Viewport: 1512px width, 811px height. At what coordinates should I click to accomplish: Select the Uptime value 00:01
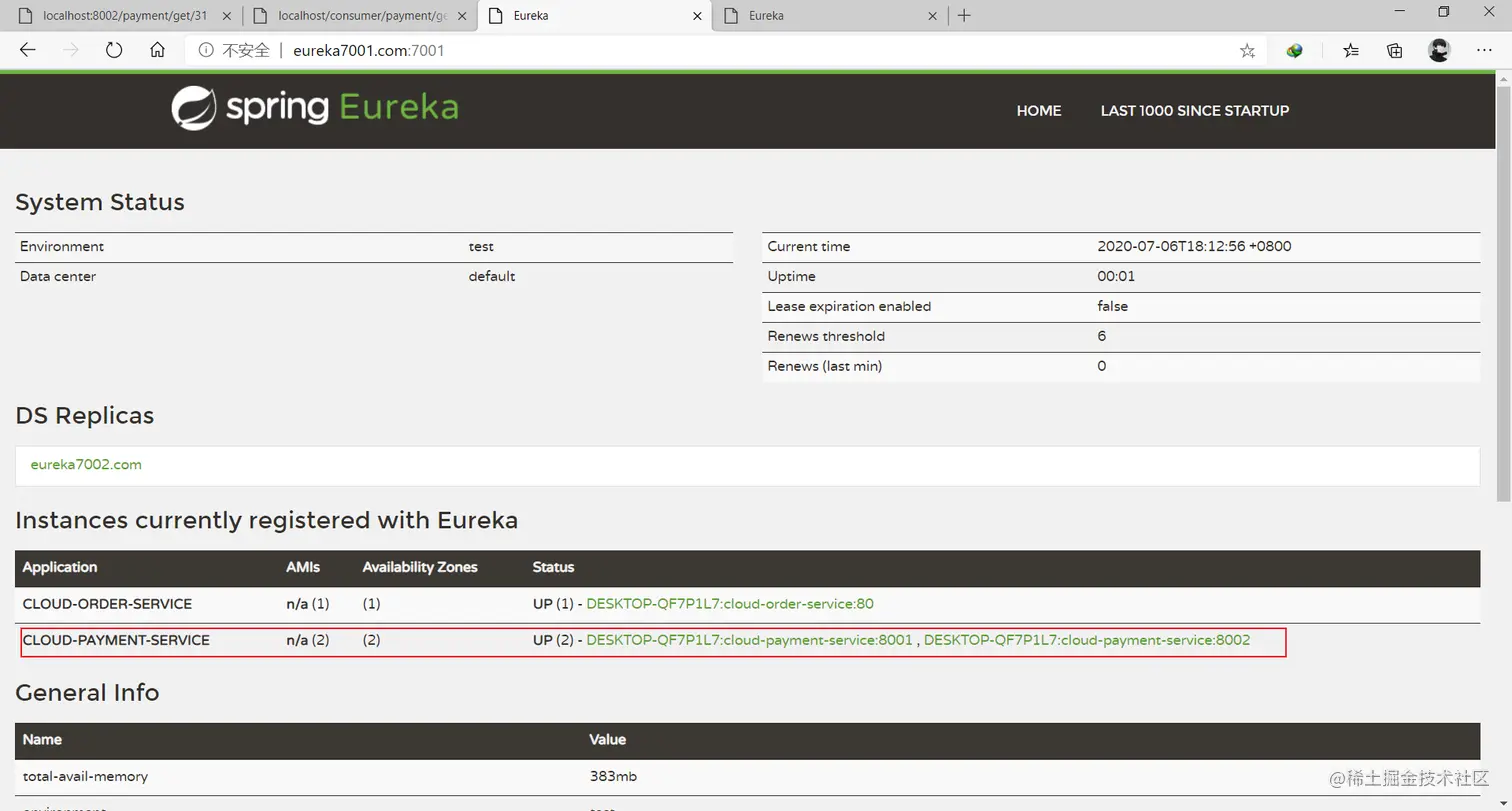coord(1116,276)
